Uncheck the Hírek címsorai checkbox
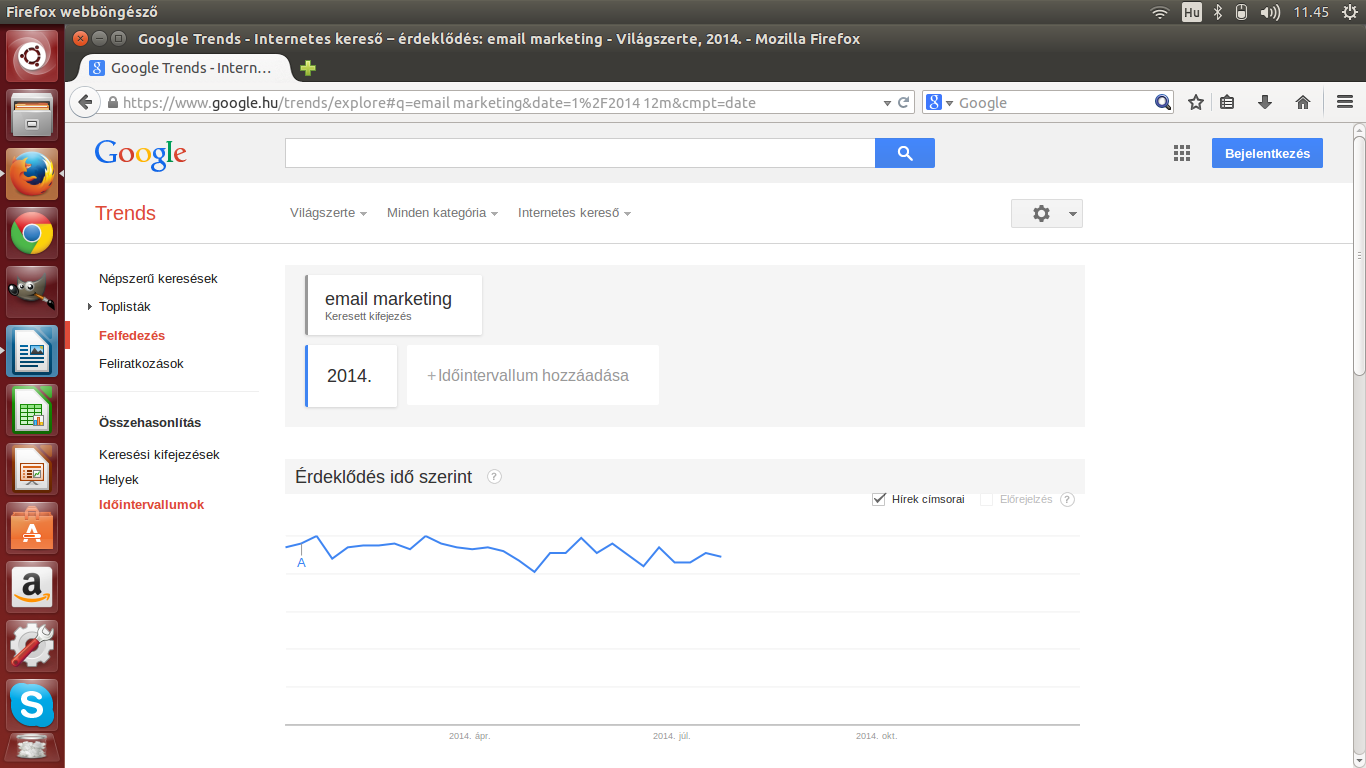 coord(879,499)
